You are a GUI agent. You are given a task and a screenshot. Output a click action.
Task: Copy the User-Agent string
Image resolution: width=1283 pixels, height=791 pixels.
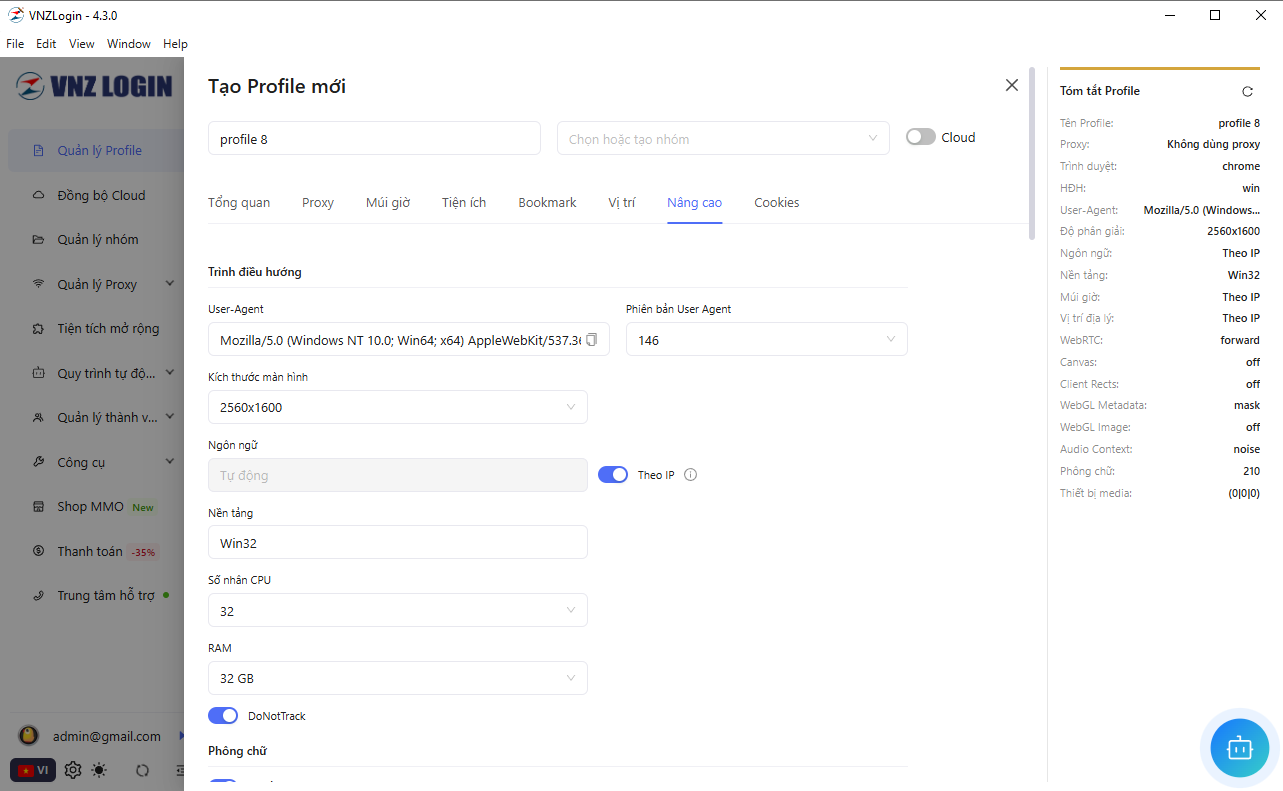(x=591, y=339)
